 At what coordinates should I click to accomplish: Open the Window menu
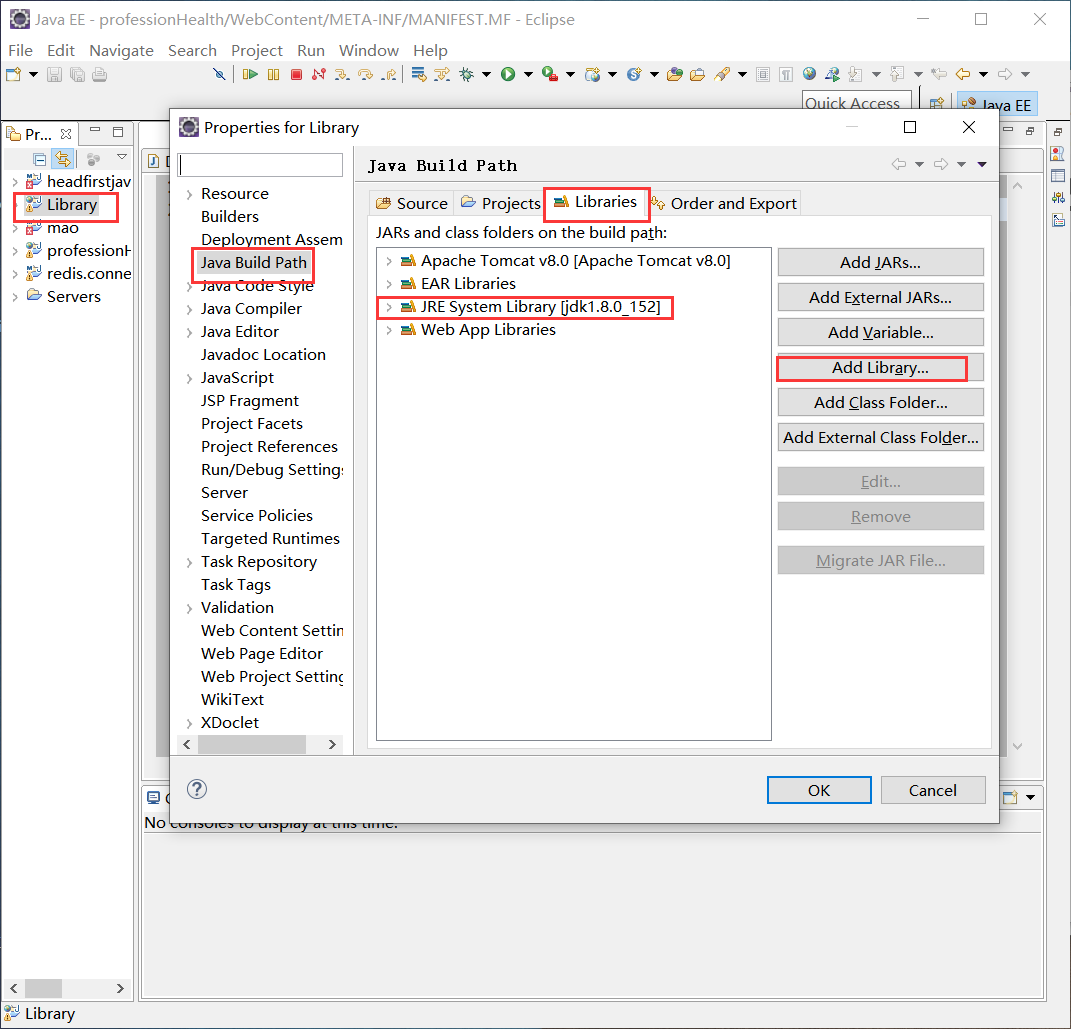(x=368, y=51)
